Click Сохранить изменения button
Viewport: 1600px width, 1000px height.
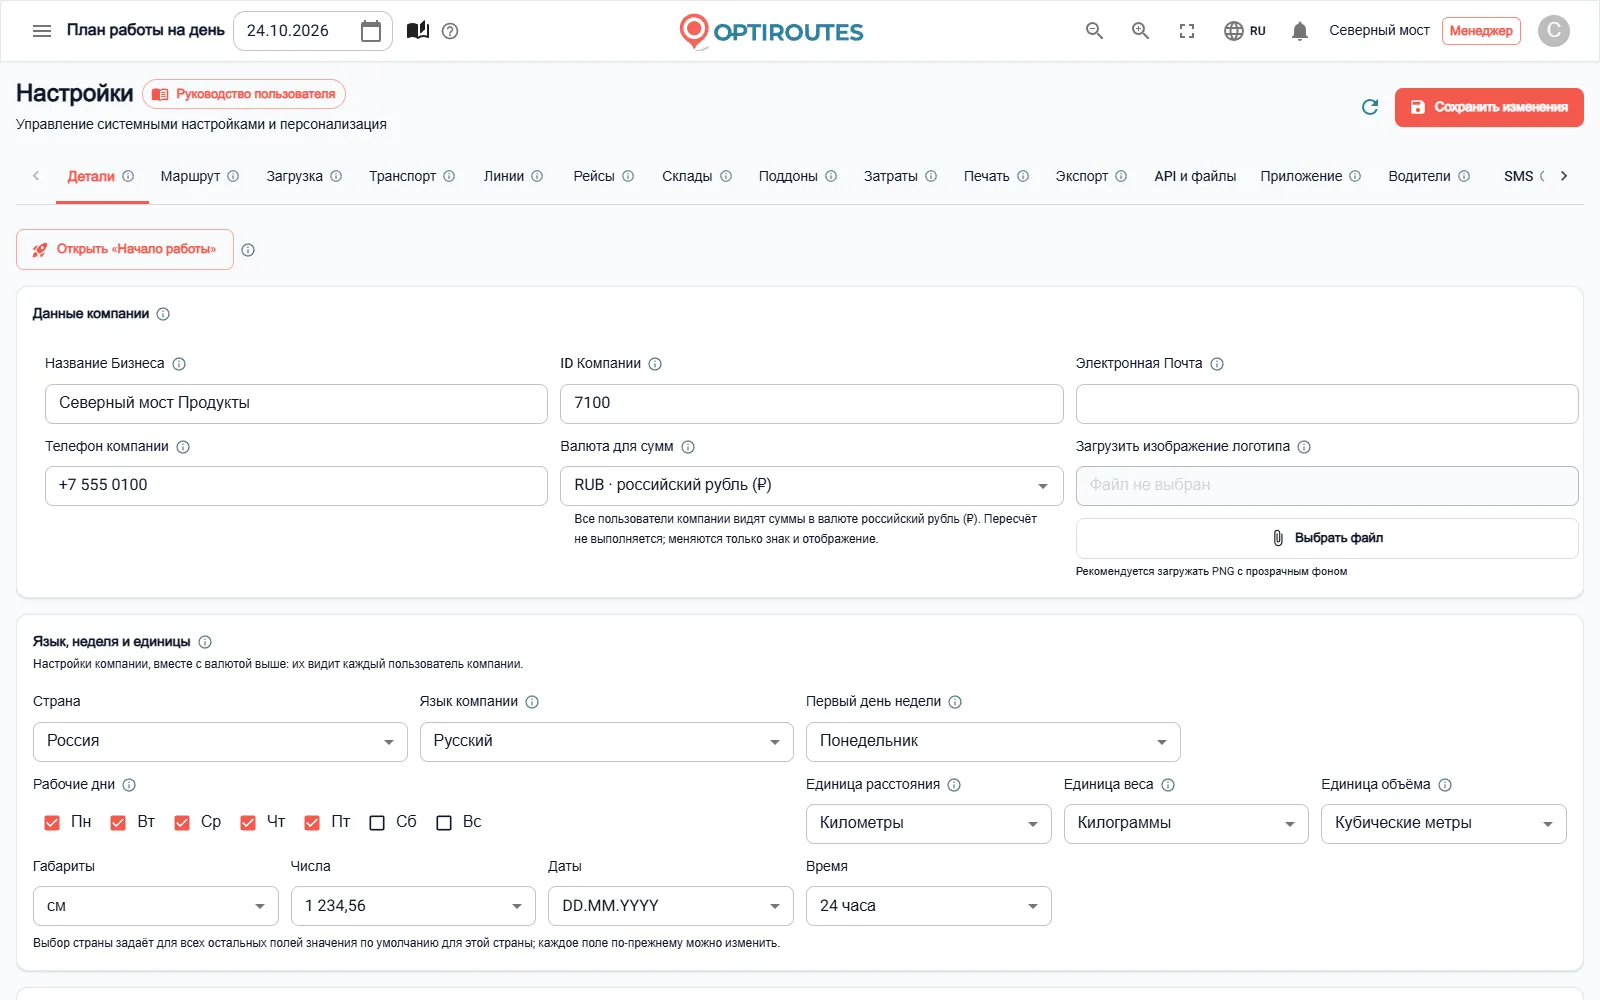(1489, 107)
